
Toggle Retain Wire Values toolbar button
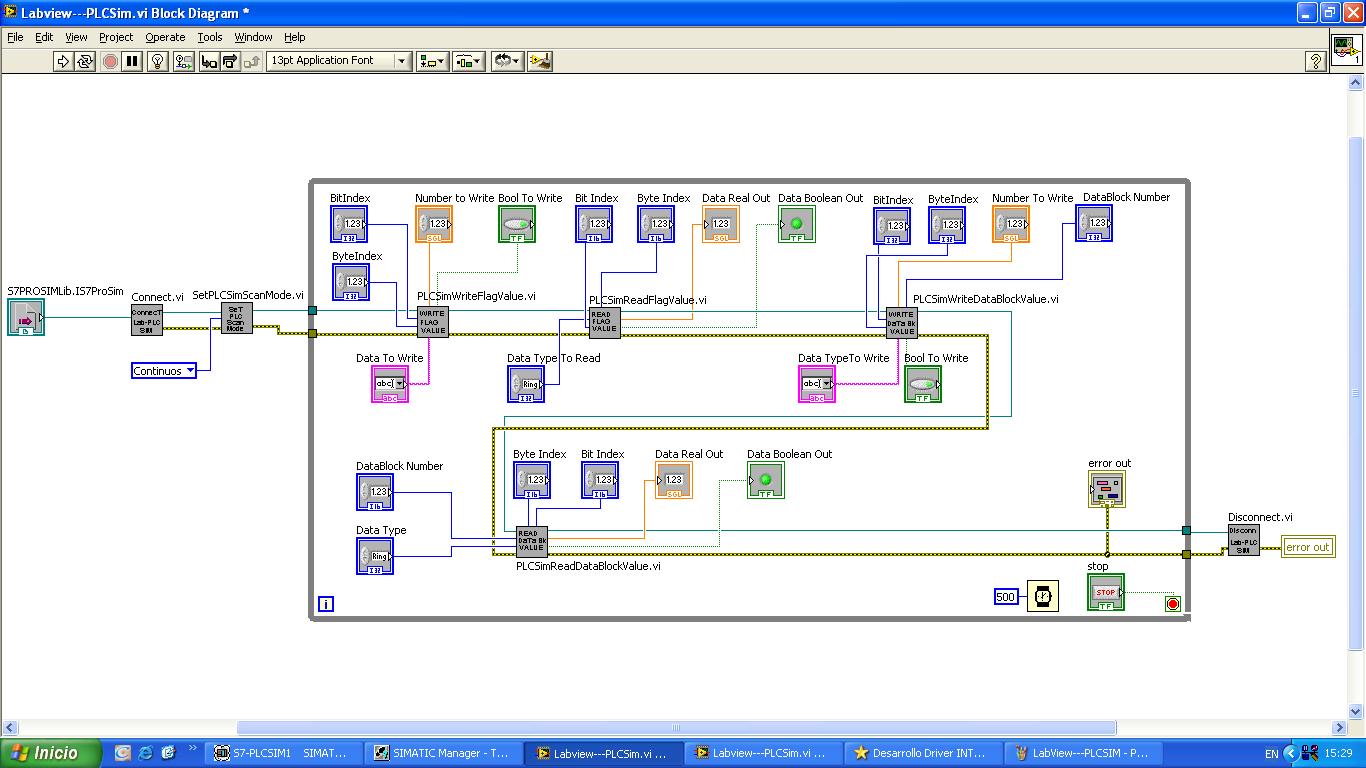pyautogui.click(x=184, y=61)
